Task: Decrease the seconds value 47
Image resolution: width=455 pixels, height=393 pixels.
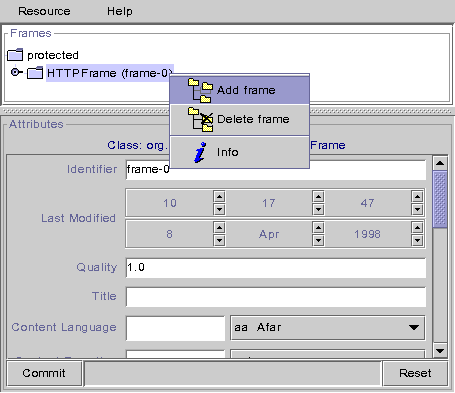Action: 417,210
